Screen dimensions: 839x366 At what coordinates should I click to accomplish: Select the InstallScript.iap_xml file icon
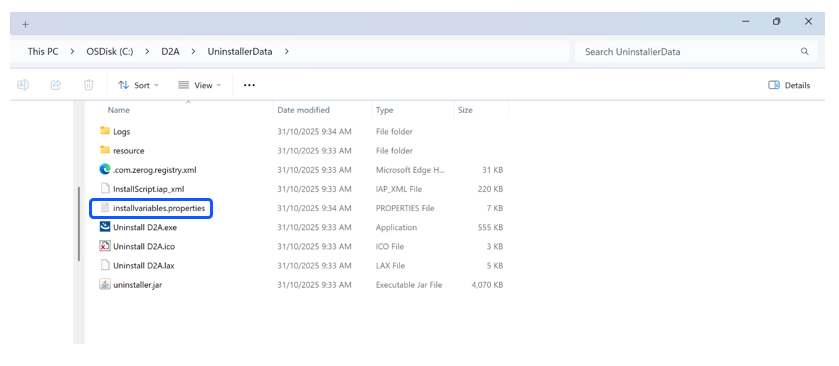click(105, 188)
